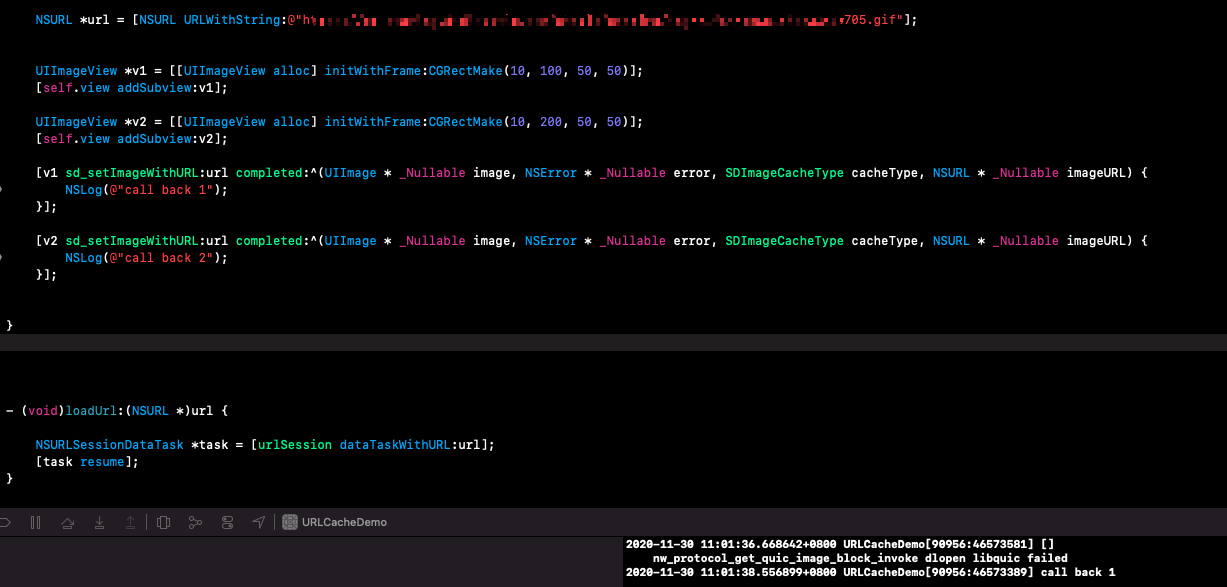Pause execution of URLCacheDemo
The image size is (1227, 587).
click(x=35, y=522)
